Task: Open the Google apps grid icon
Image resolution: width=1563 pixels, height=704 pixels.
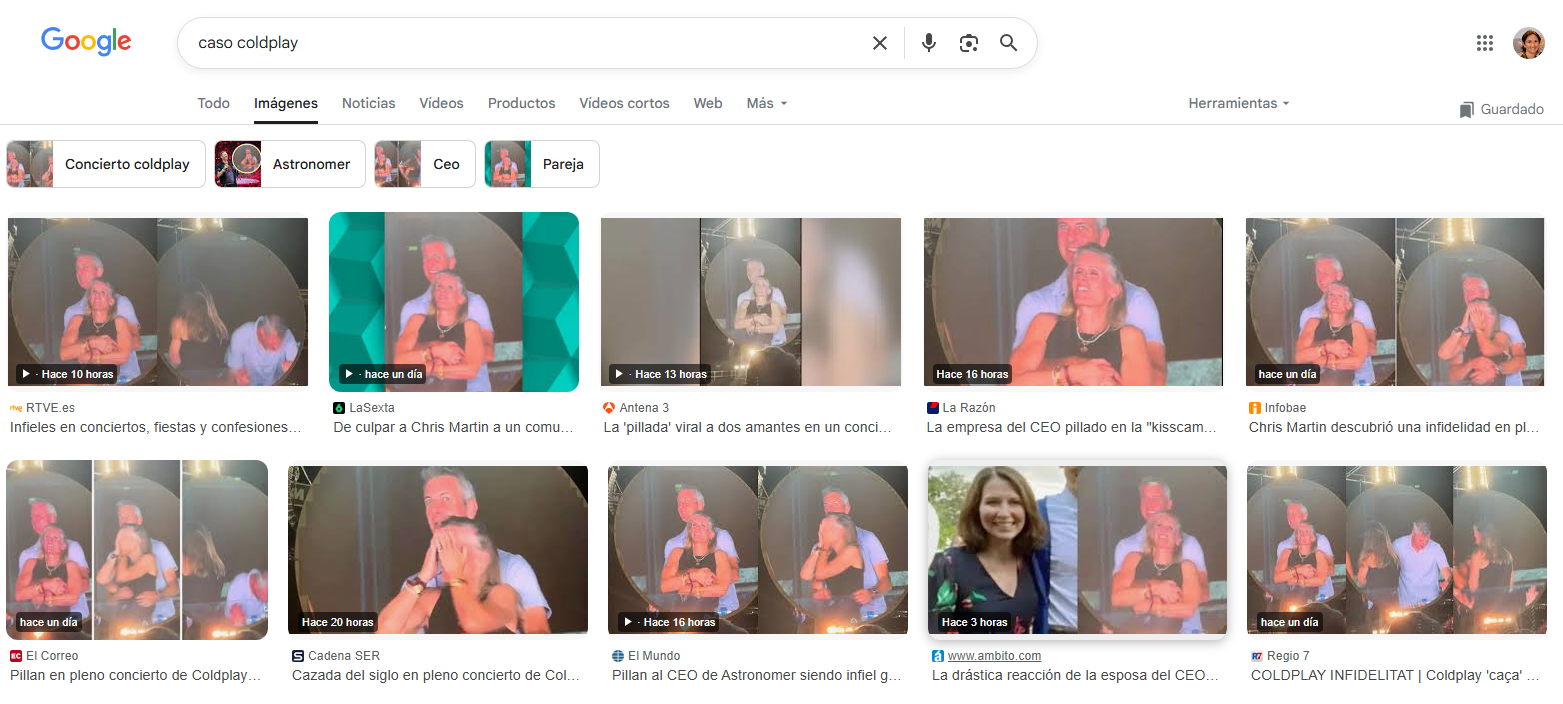Action: 1485,43
